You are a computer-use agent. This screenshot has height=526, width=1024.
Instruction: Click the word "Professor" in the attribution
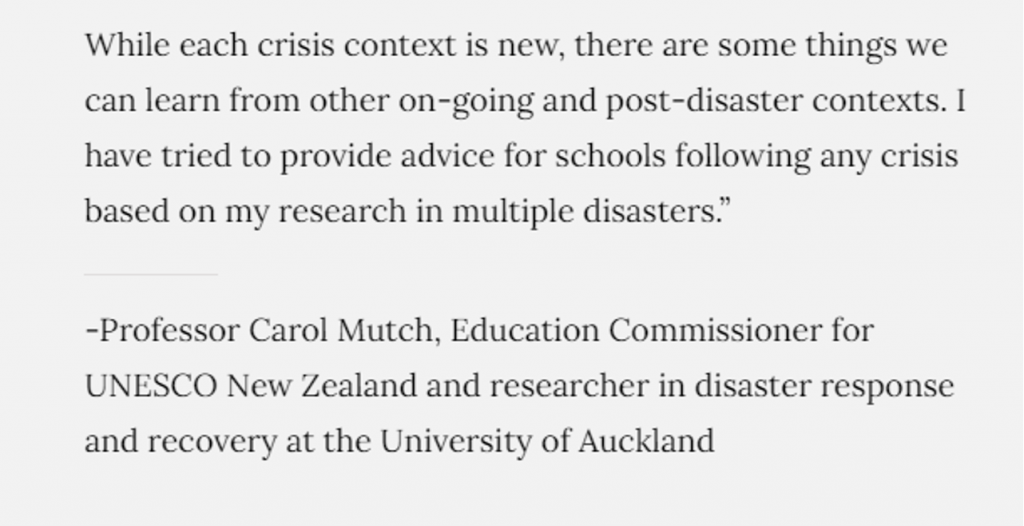click(163, 331)
